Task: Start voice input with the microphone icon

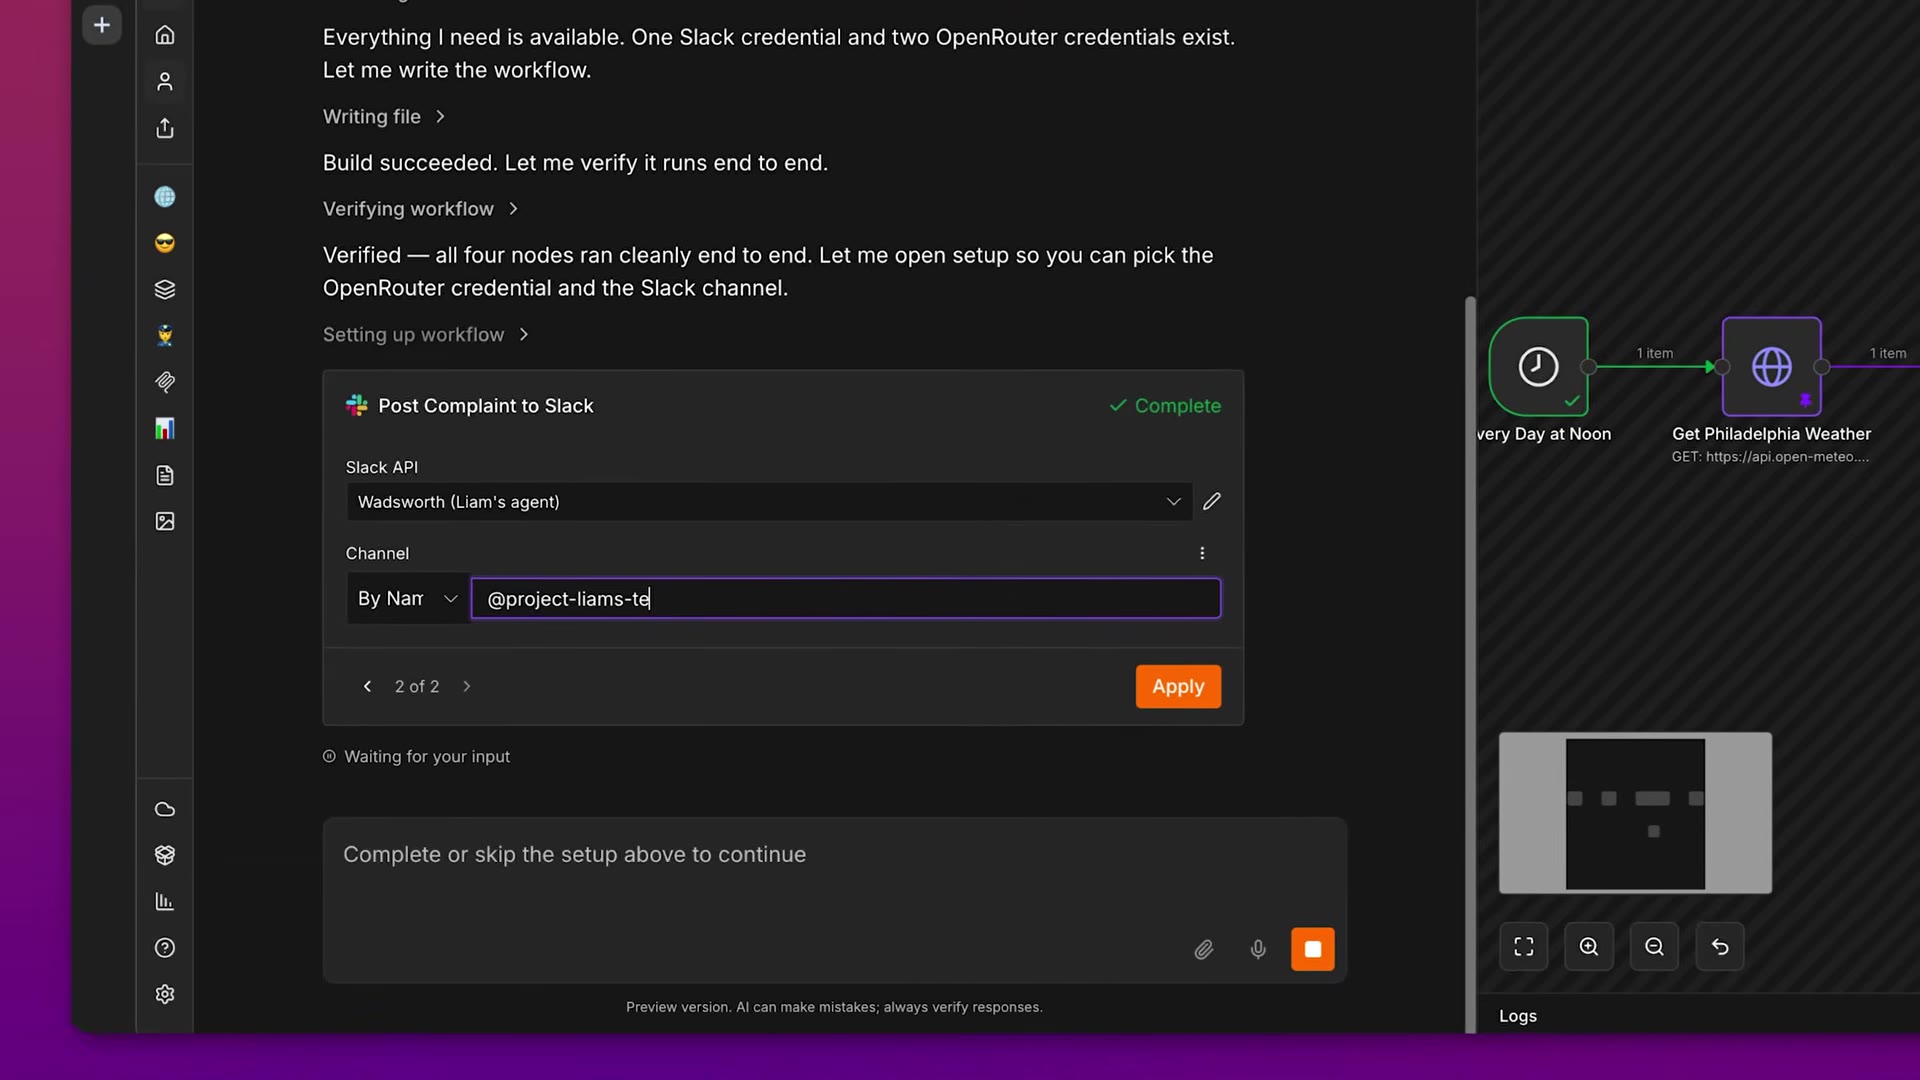Action: coord(1258,949)
